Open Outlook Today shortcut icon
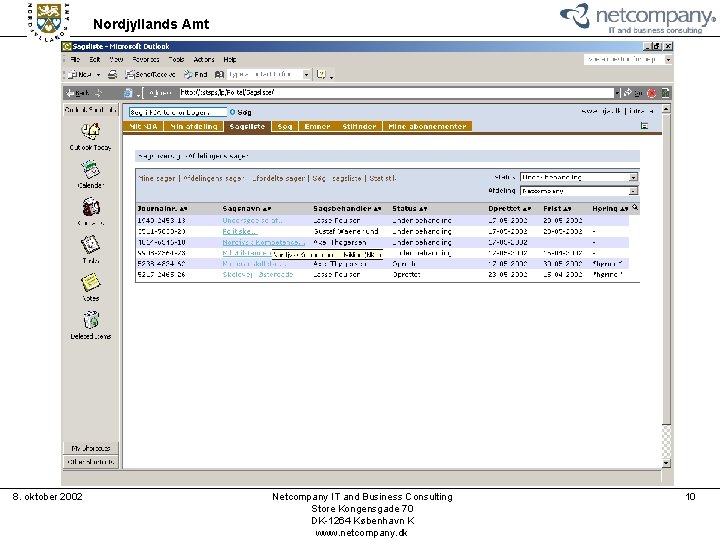 90,131
